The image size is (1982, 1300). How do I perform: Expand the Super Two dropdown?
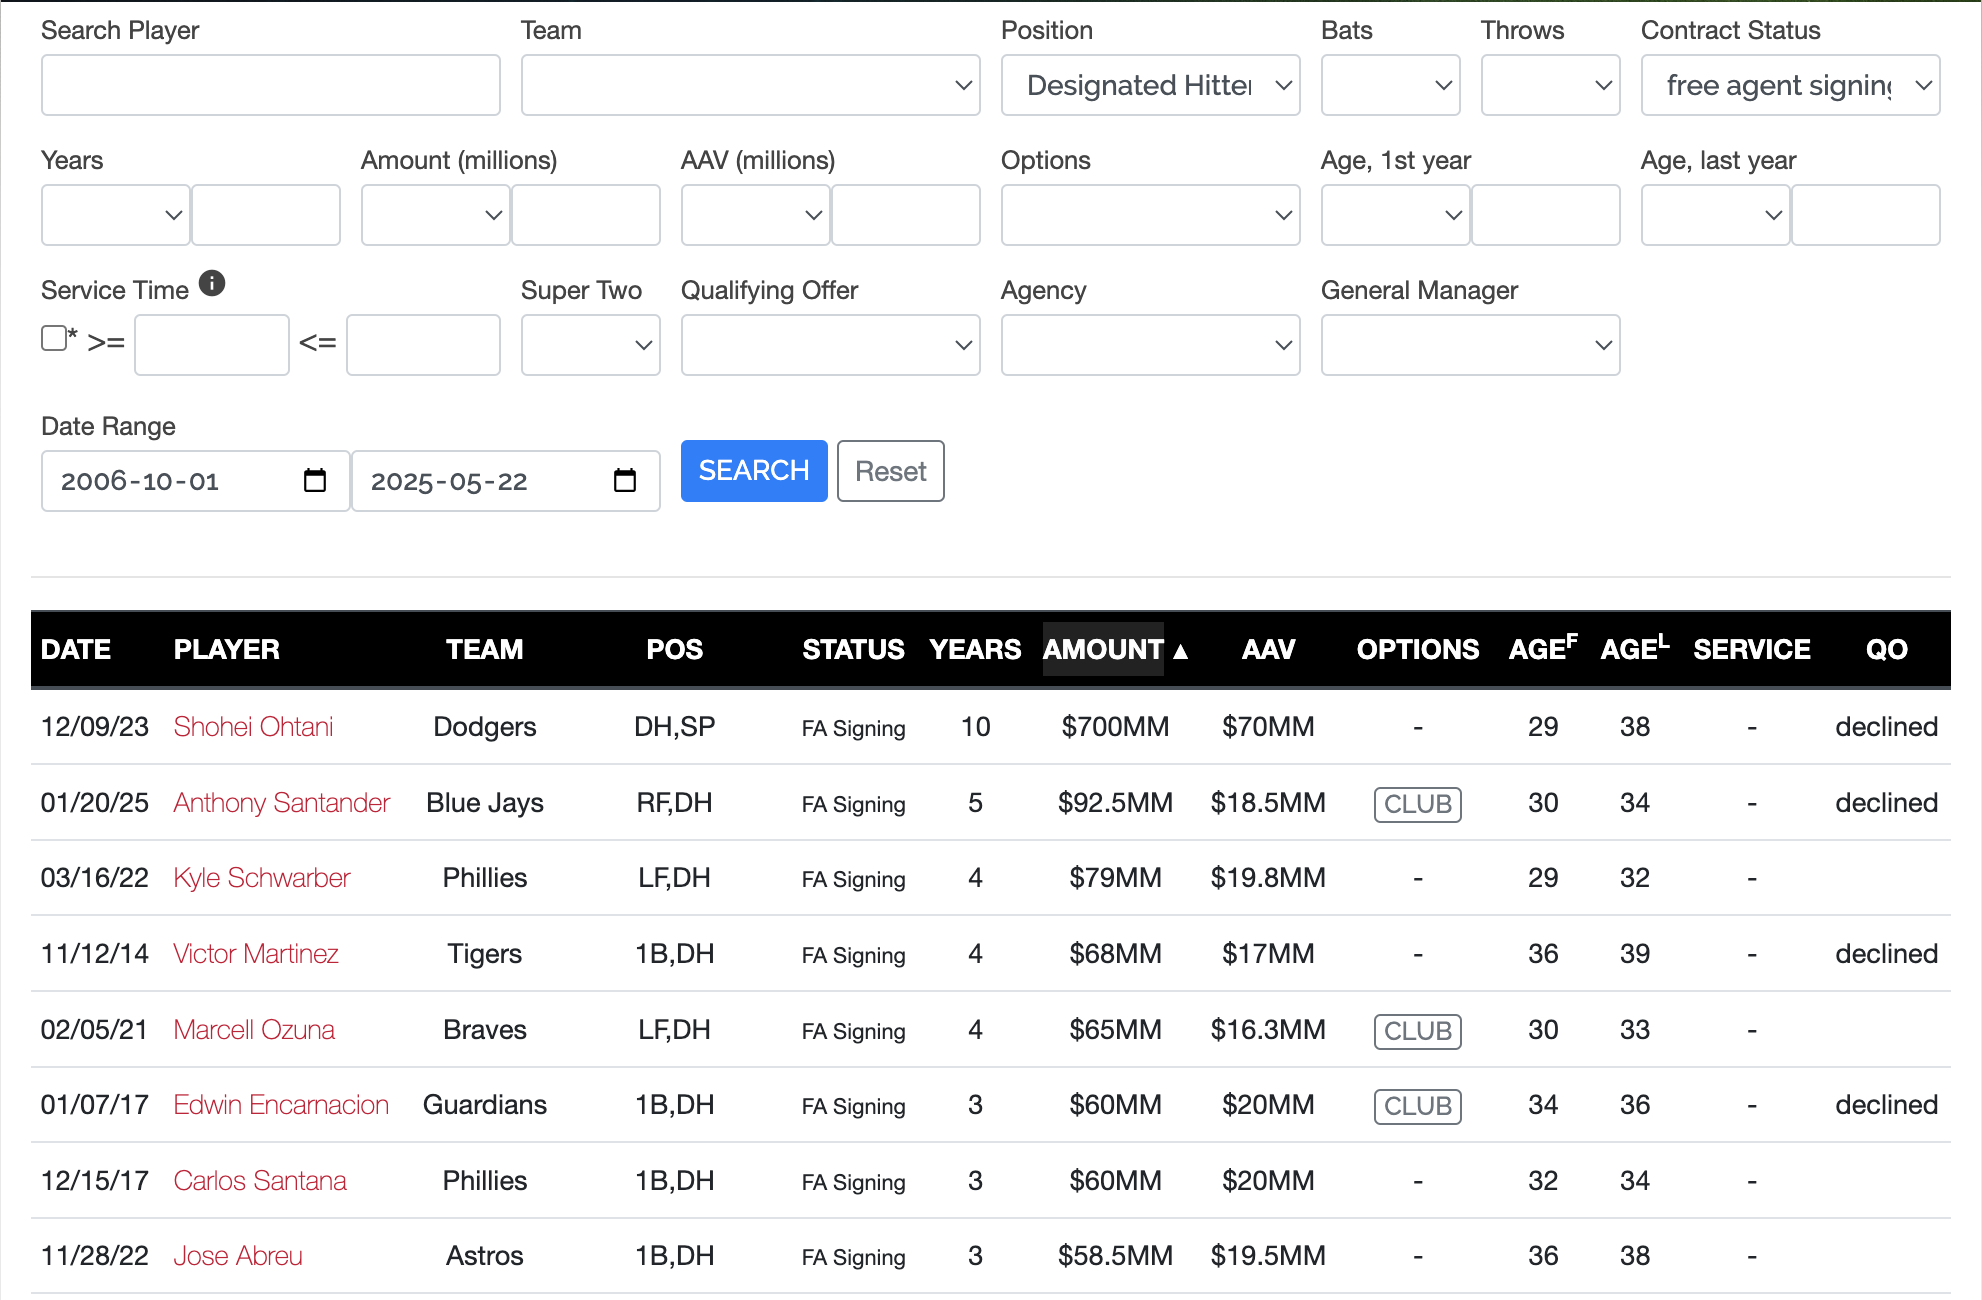(590, 345)
